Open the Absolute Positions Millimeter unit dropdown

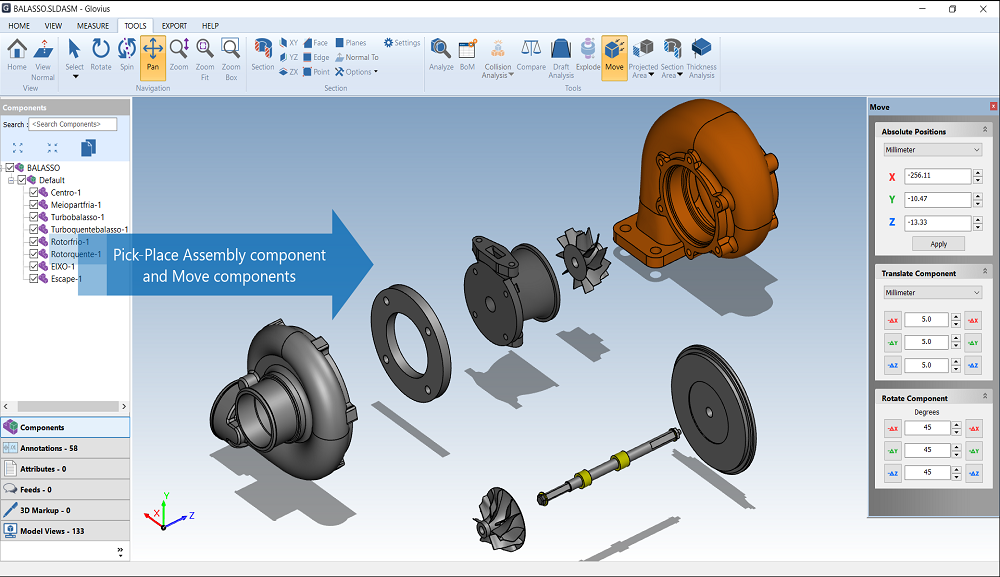point(932,150)
